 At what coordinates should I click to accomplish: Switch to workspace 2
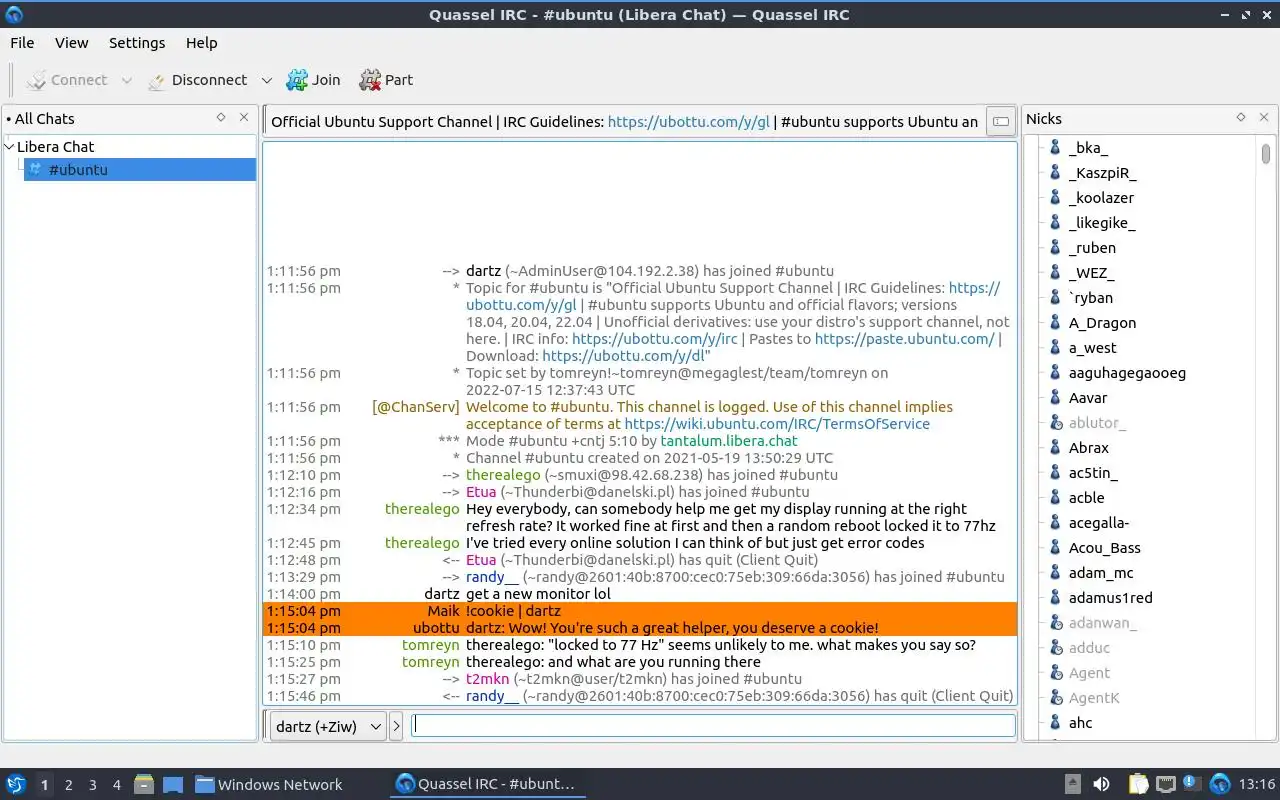click(68, 785)
